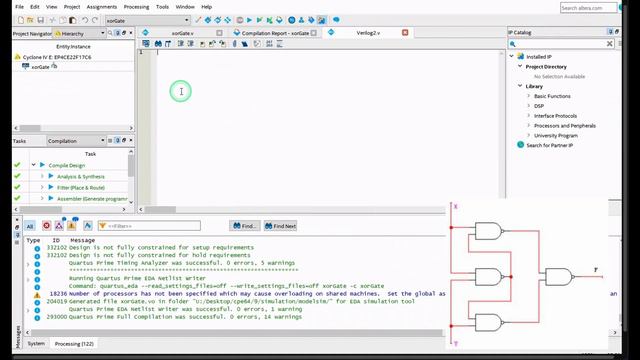Open the xorGate project dropdown in toolbar
This screenshot has width=640, height=360.
tap(187, 20)
